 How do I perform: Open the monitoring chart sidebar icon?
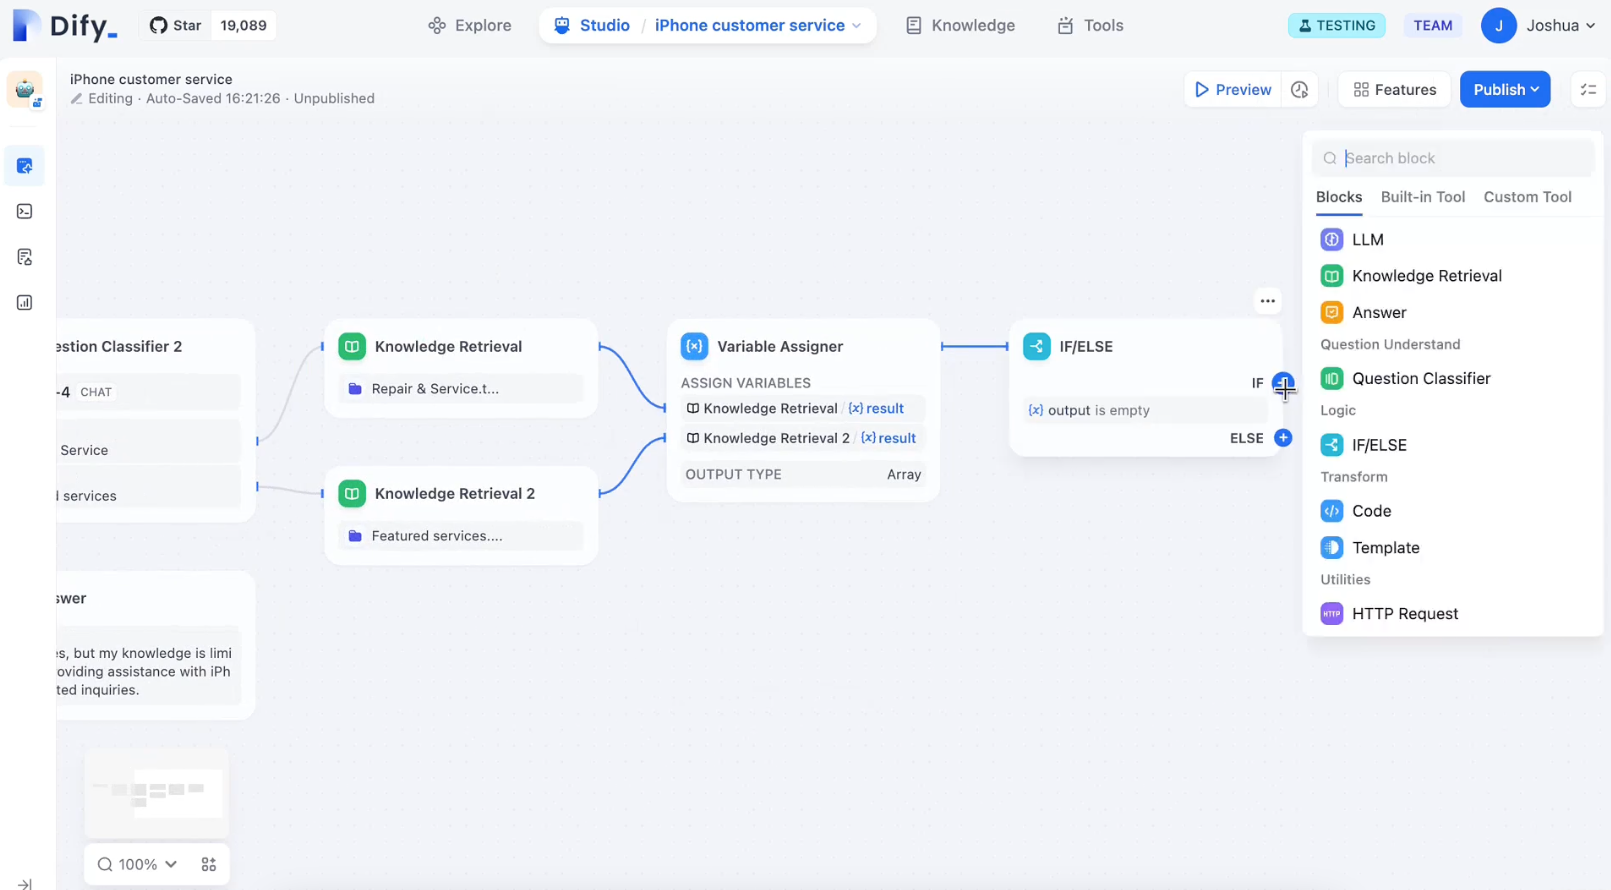pyautogui.click(x=25, y=303)
